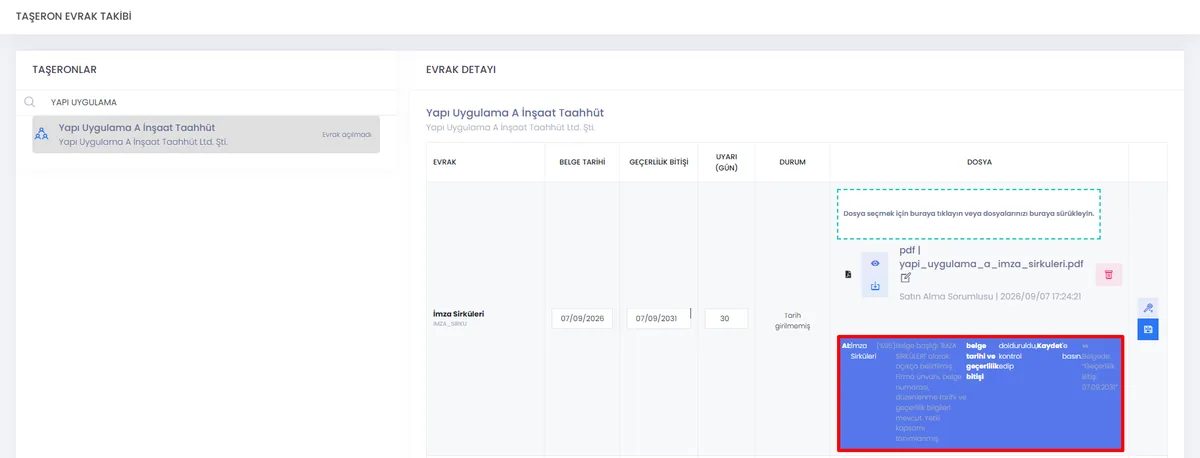Click the AI wand icon above the save button
1200x458 pixels.
(1148, 308)
